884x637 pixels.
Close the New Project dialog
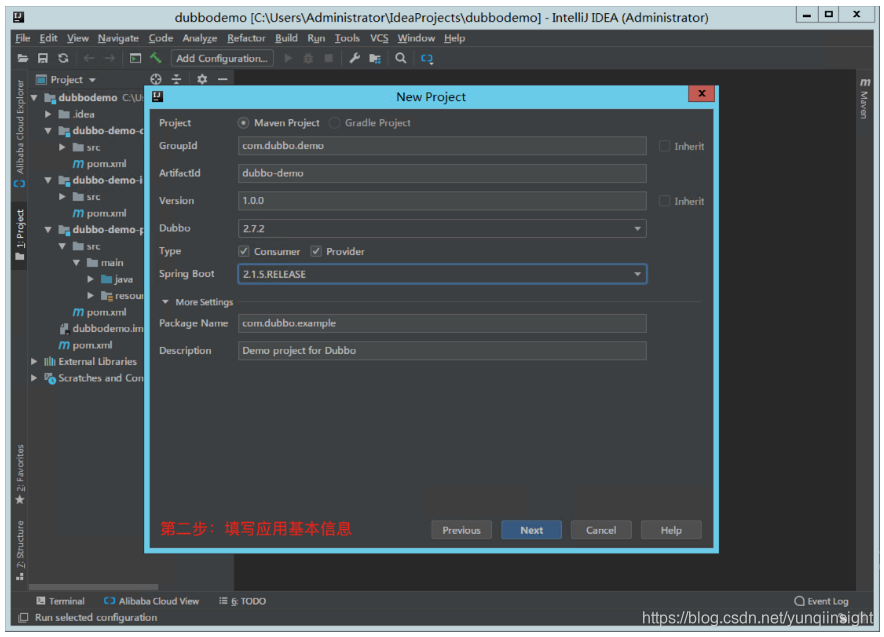701,94
